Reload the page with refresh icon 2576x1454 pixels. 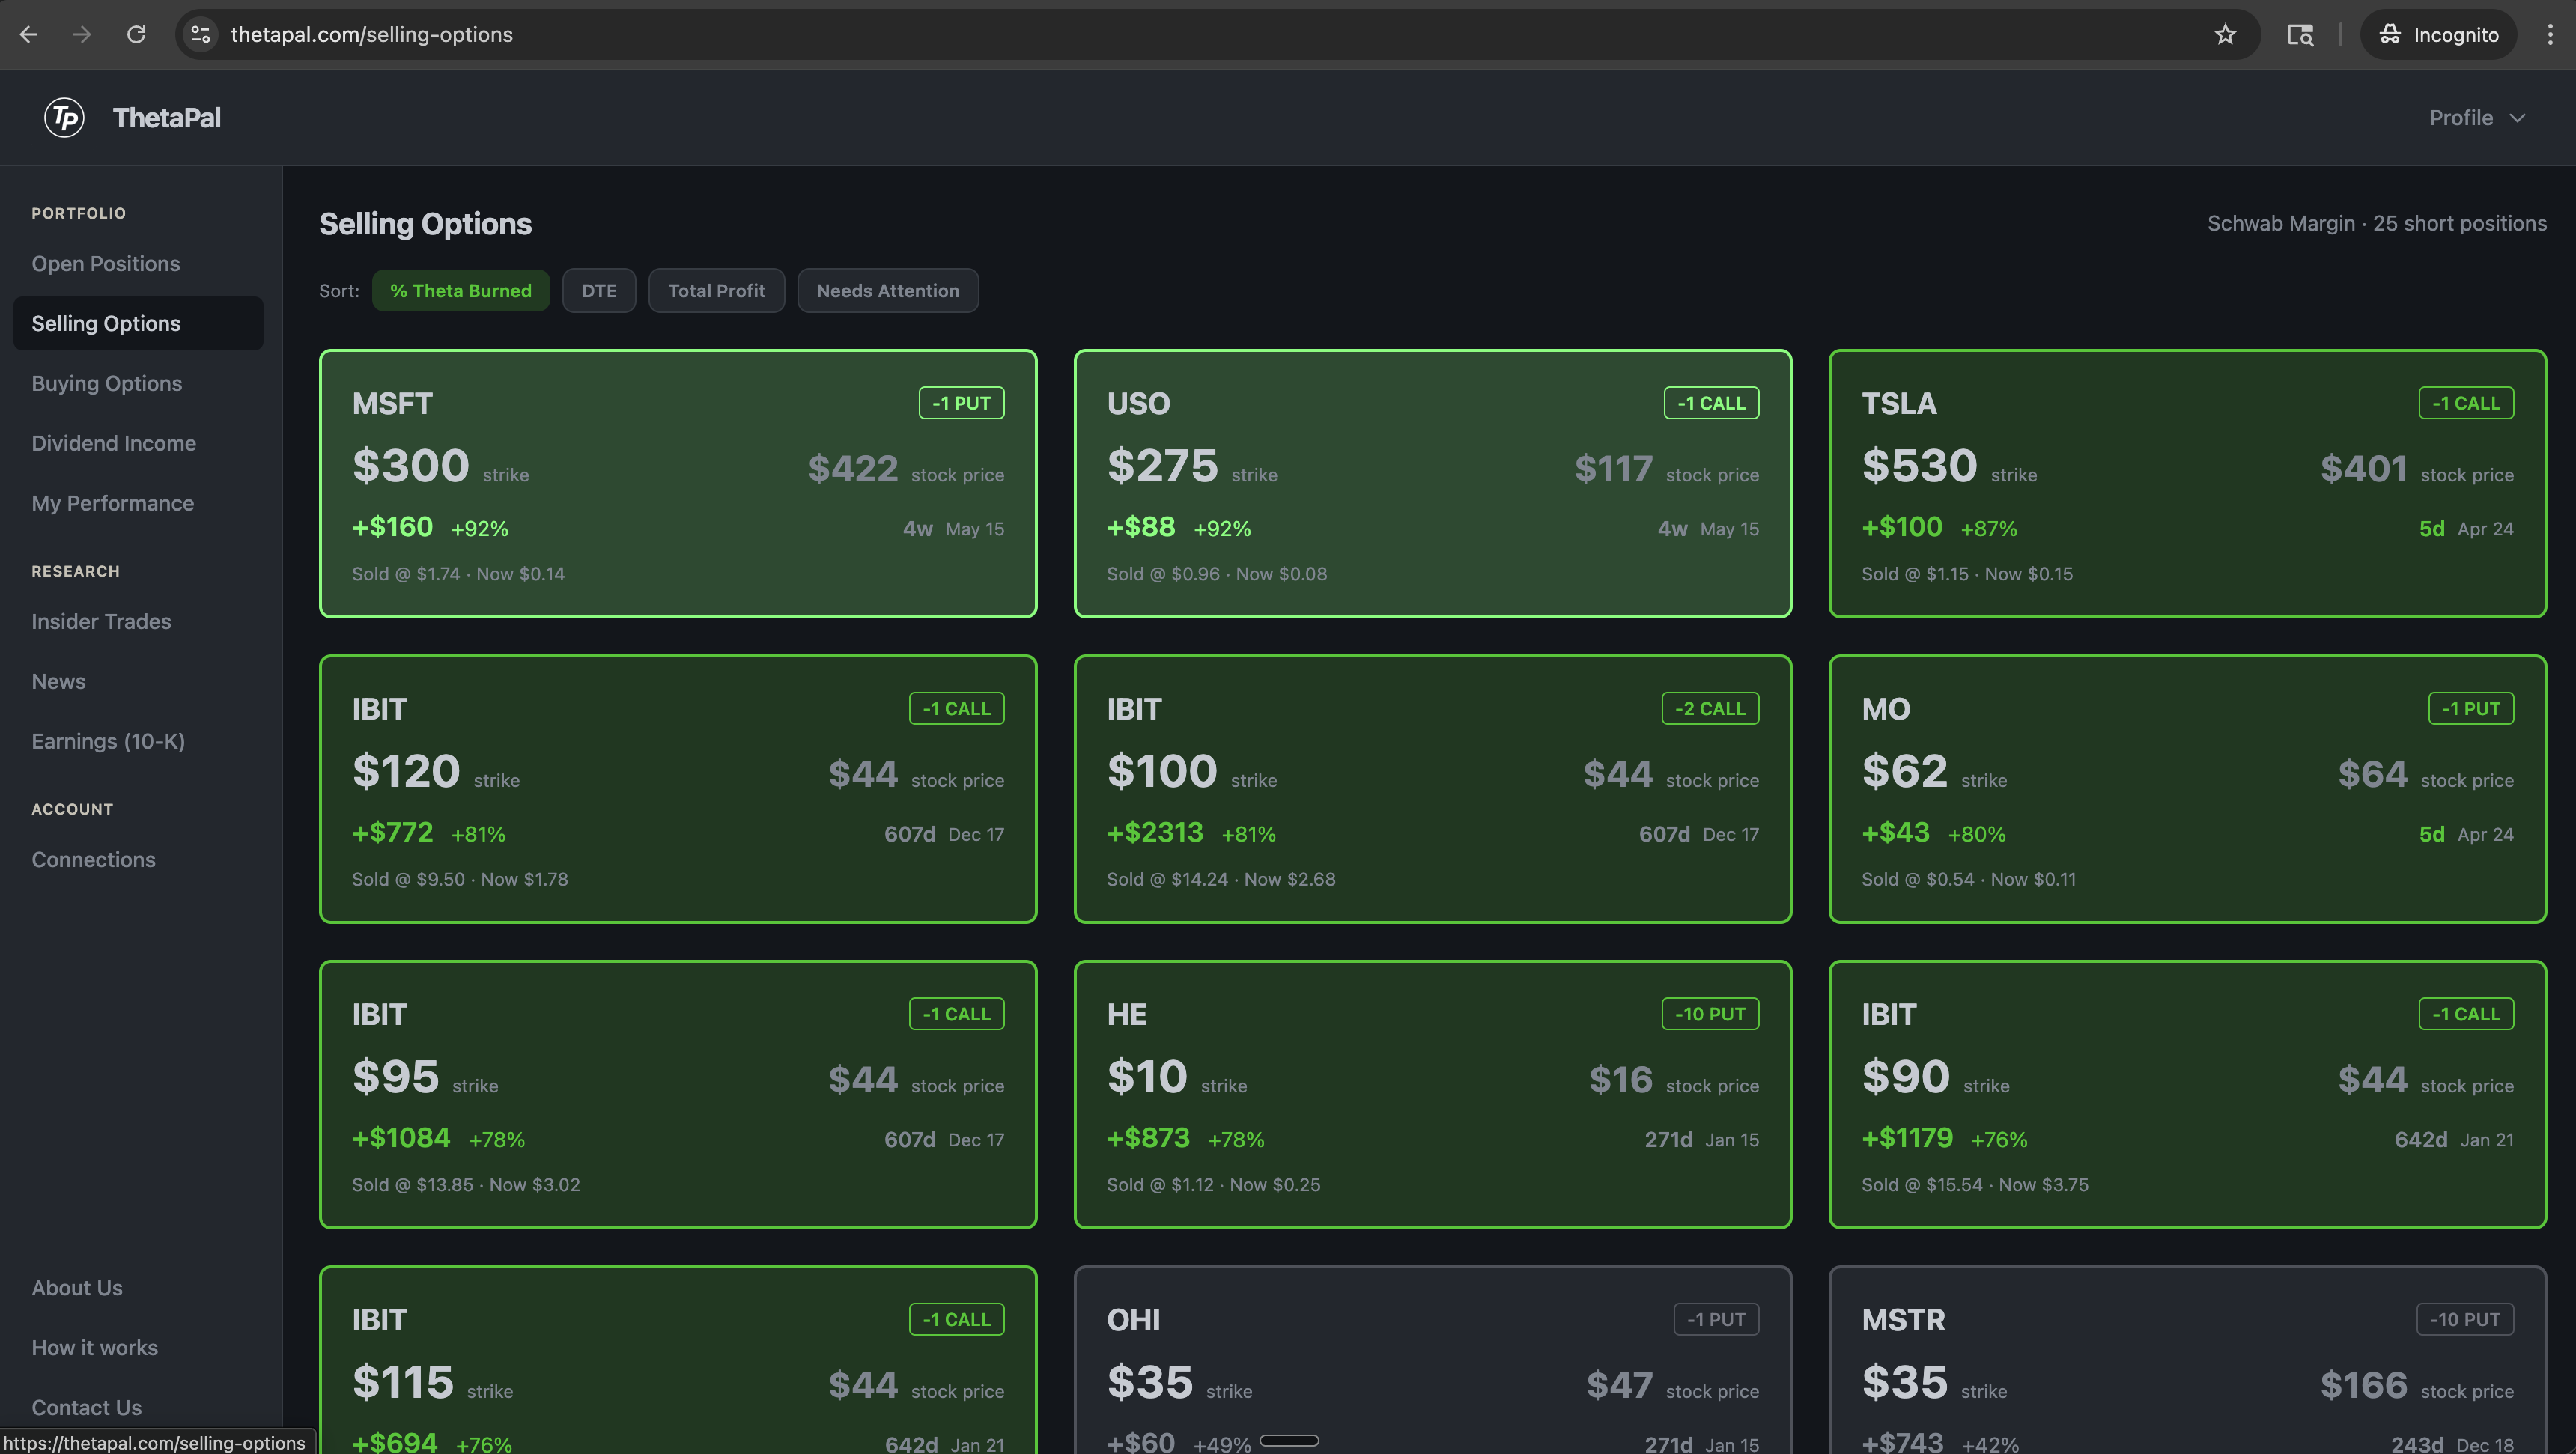coord(136,35)
